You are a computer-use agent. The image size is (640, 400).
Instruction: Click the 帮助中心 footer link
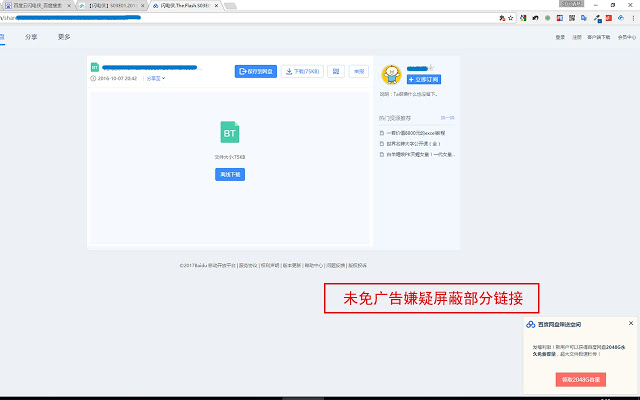pos(313,265)
